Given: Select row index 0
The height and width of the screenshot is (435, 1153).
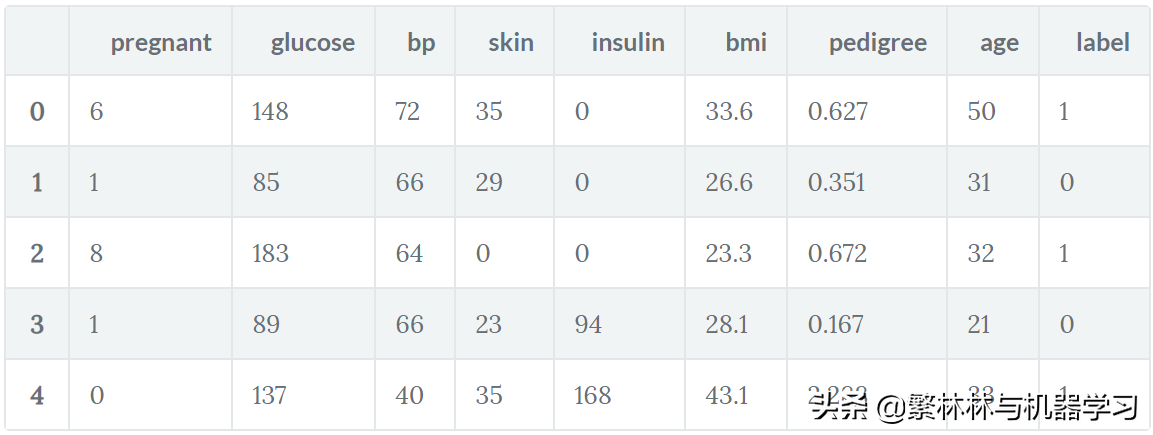Looking at the screenshot, I should (37, 112).
